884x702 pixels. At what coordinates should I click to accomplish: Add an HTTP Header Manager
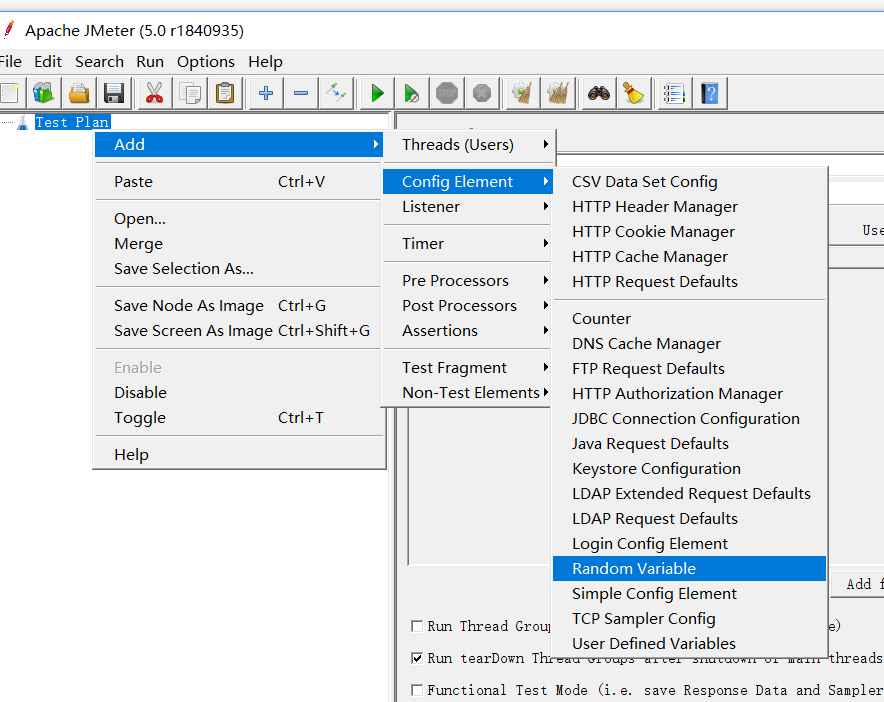[x=689, y=206]
